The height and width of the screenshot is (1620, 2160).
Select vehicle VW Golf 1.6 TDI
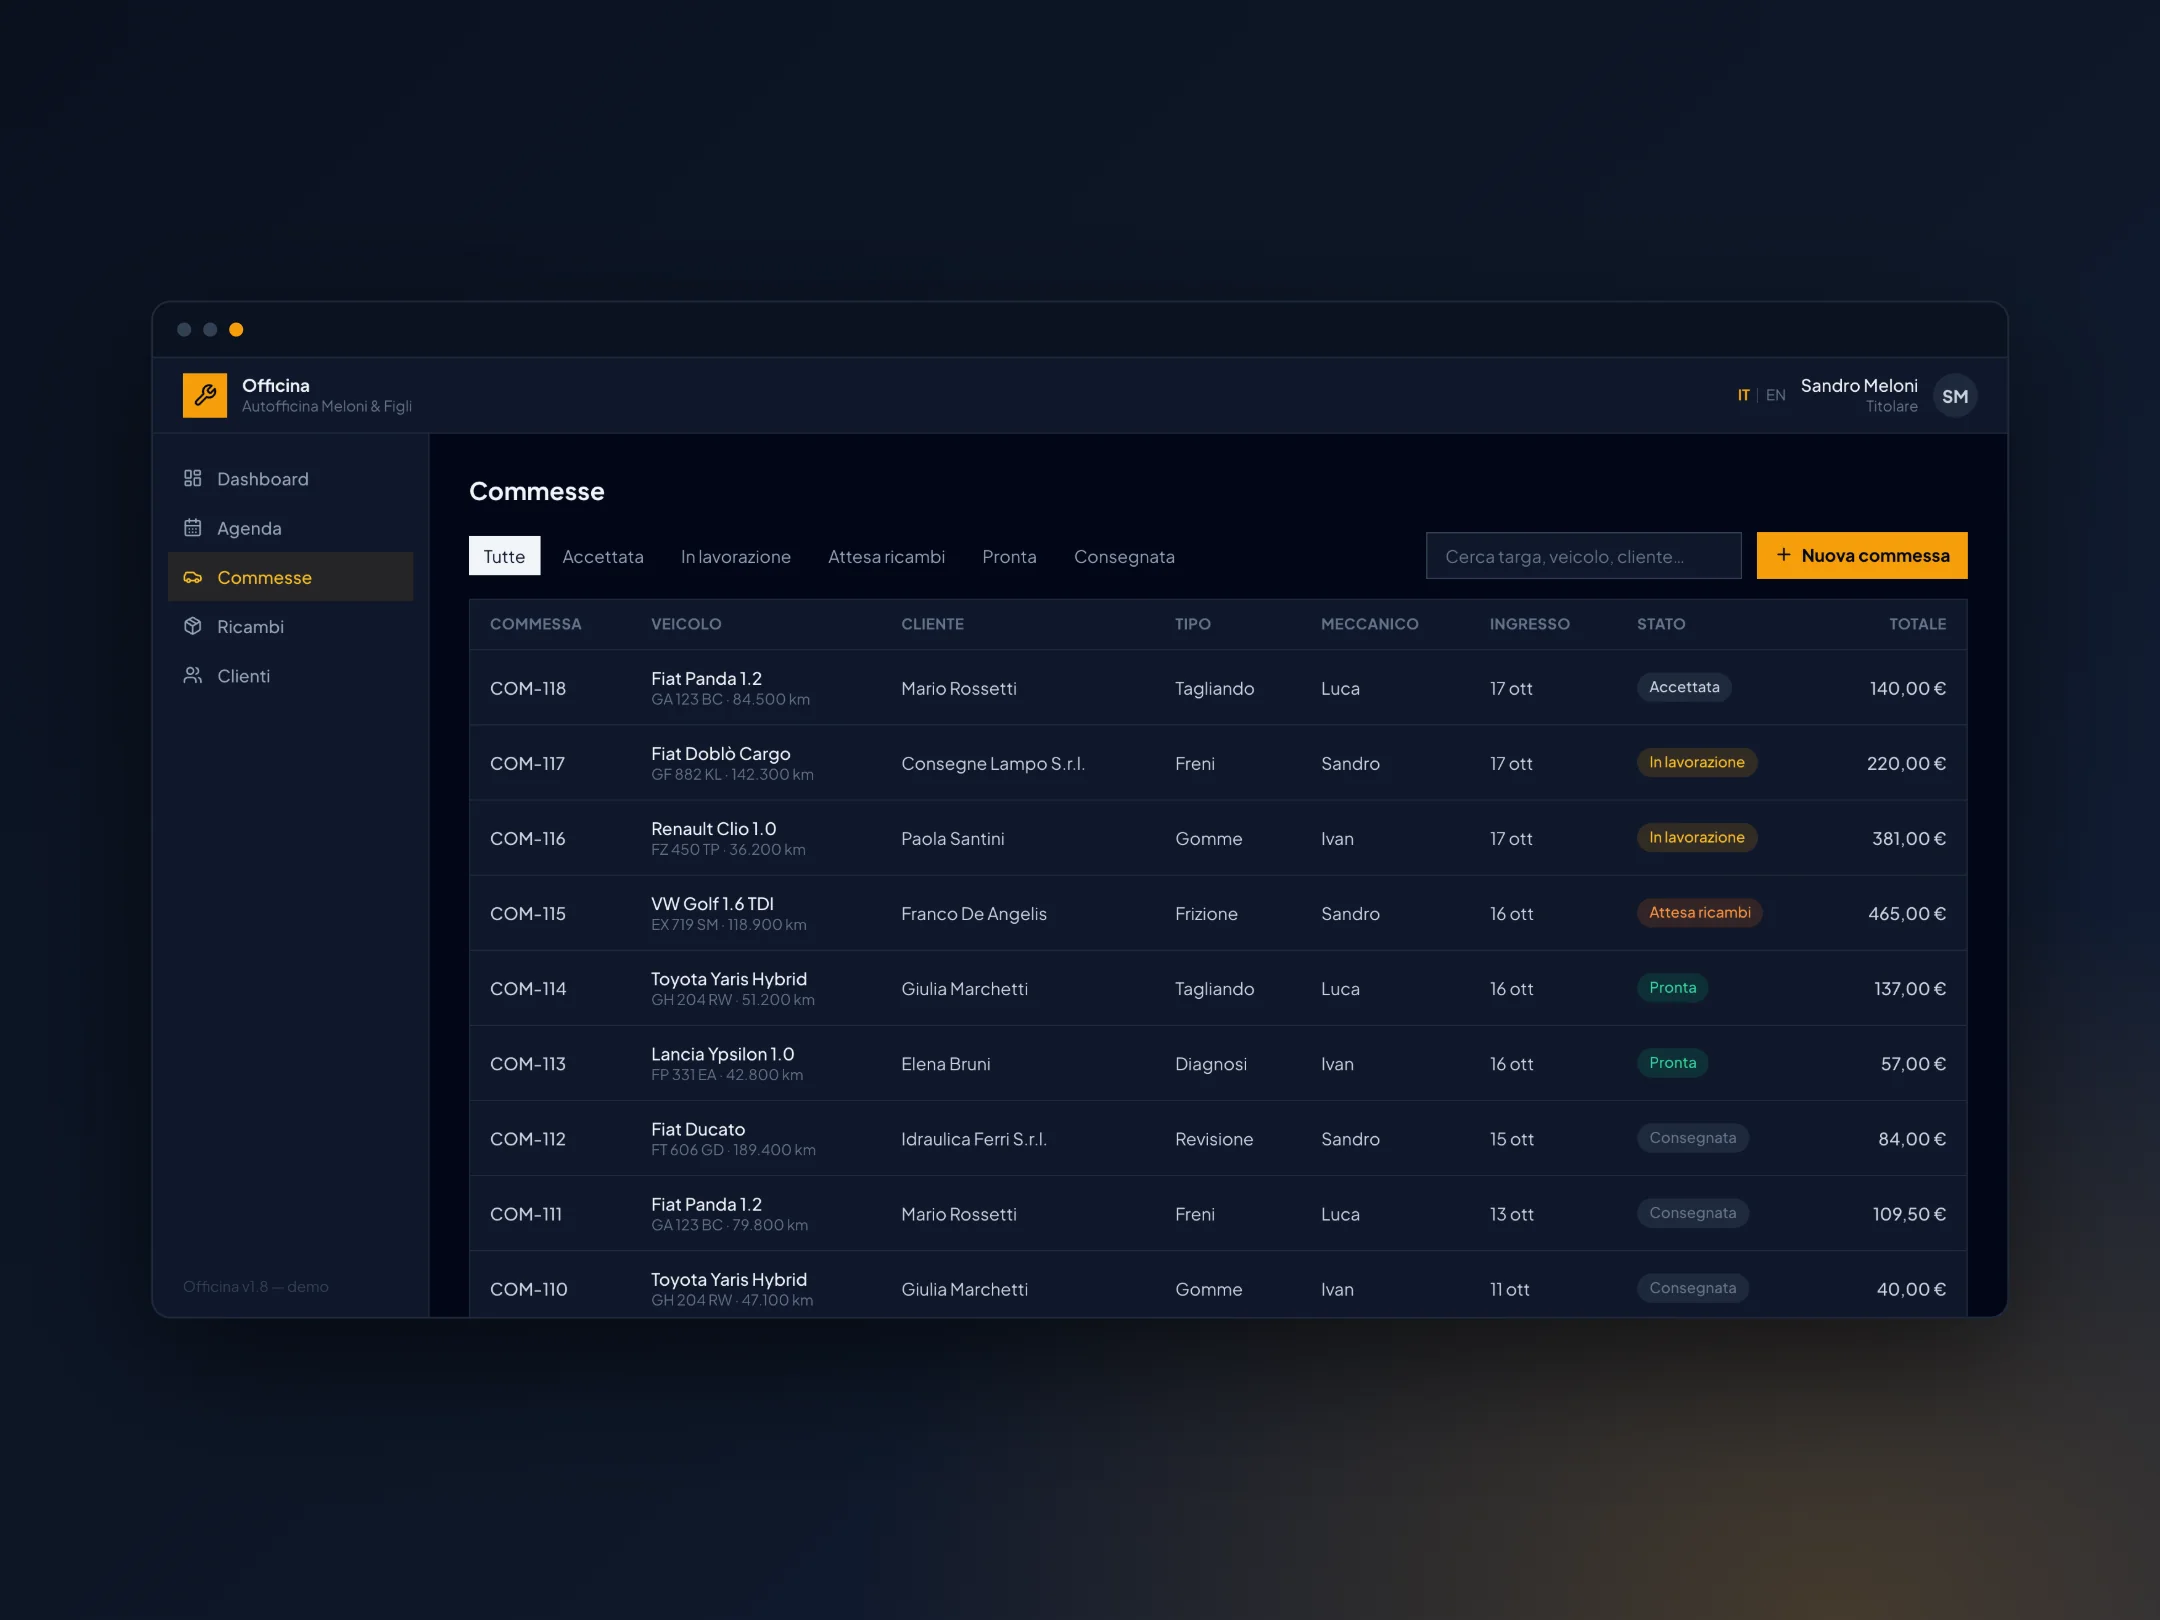coord(712,903)
